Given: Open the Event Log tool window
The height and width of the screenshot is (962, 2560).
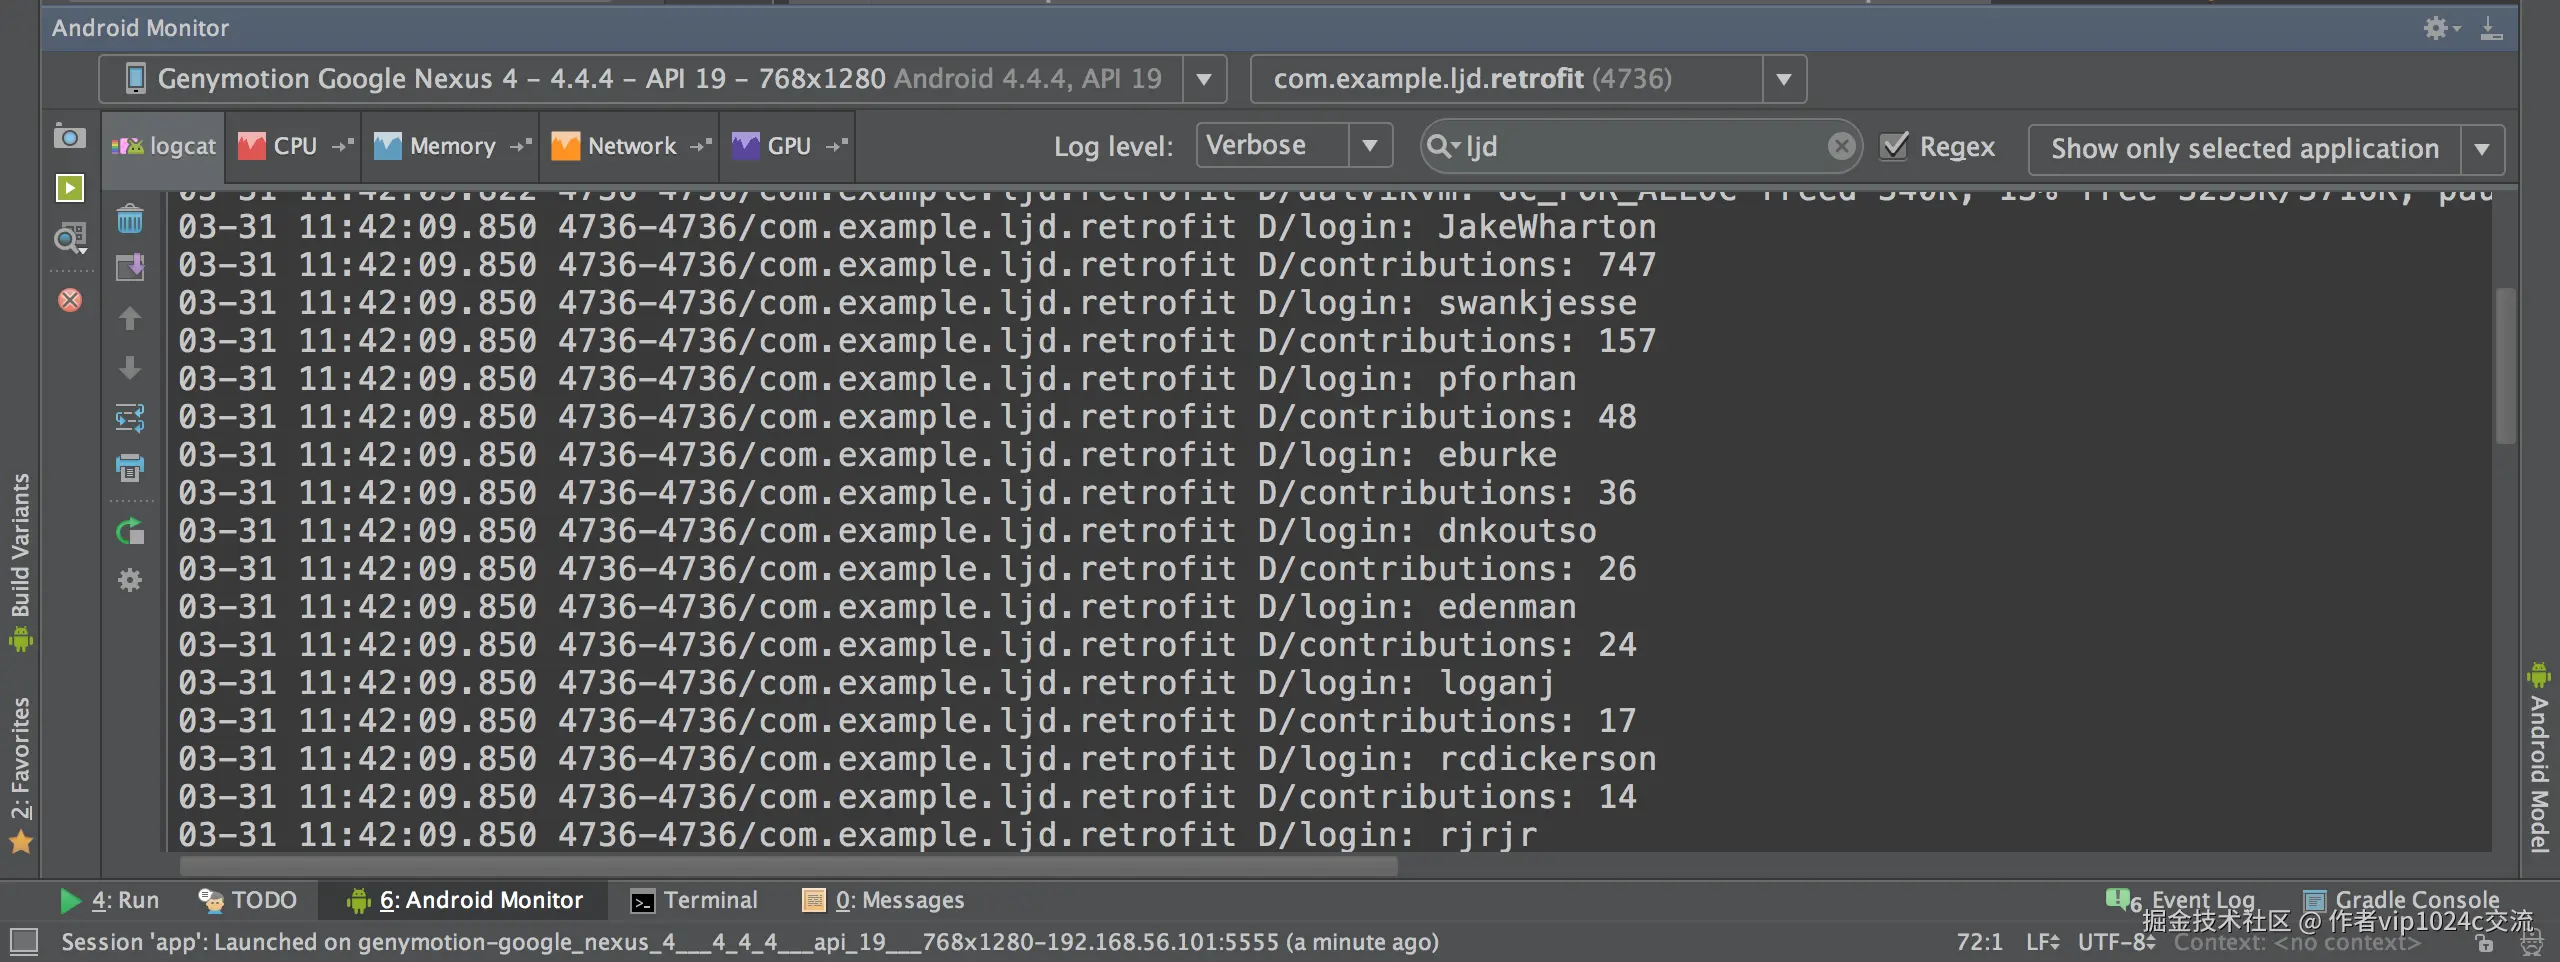Looking at the screenshot, I should click(x=2181, y=899).
